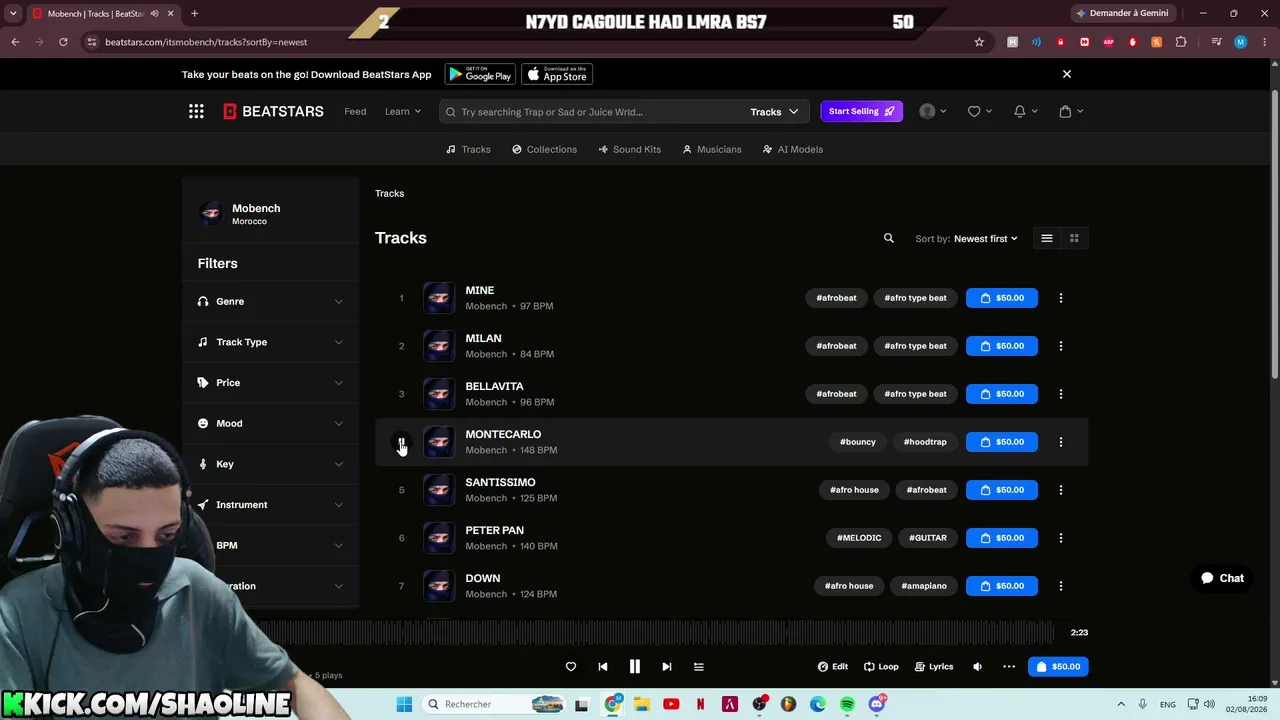Get the app on Google Play
Viewport: 1280px width, 720px height.
(x=480, y=74)
